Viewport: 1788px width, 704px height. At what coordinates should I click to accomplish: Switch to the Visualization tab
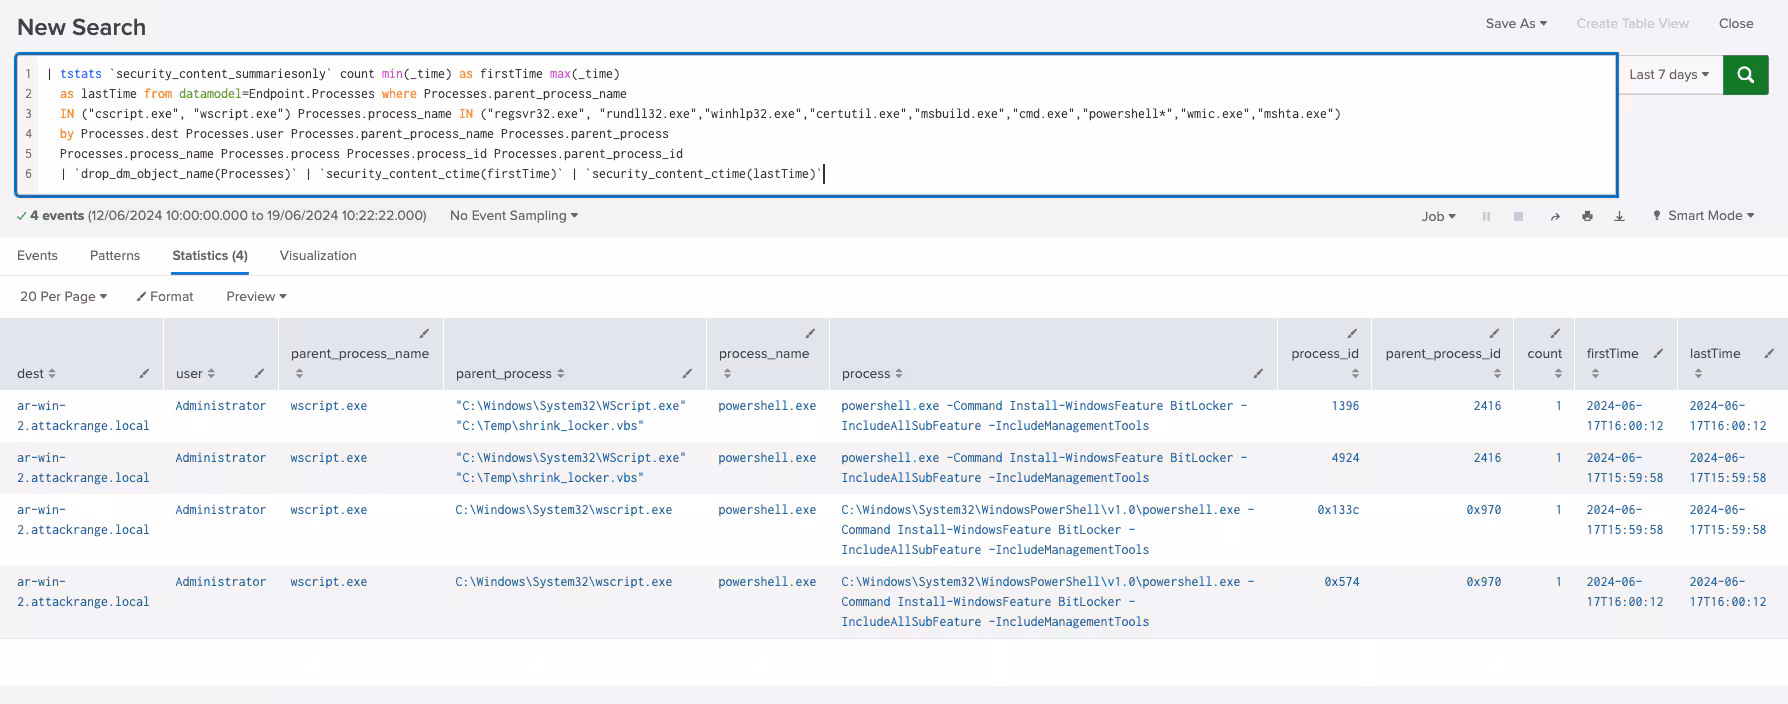pos(318,256)
